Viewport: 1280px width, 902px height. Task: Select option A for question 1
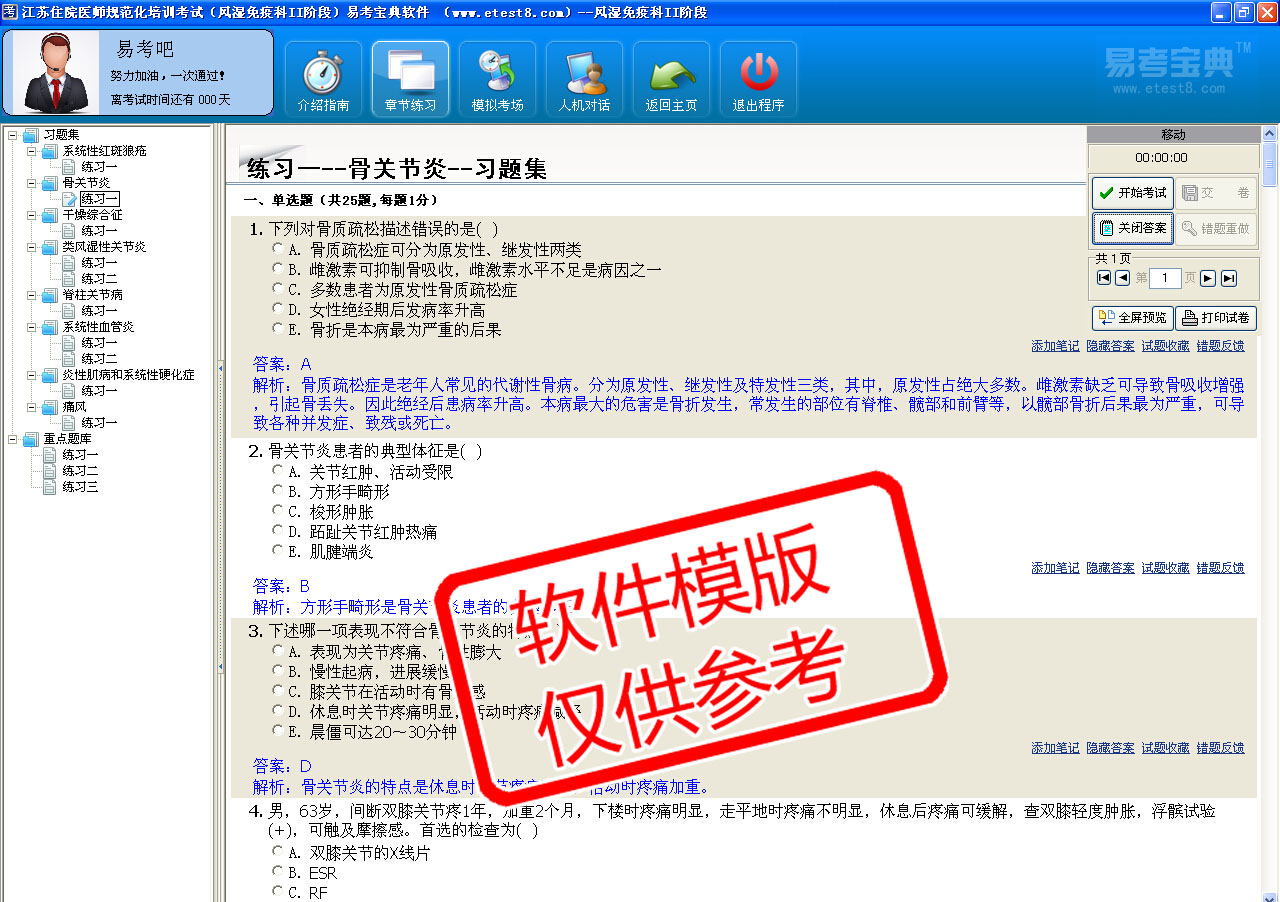coord(278,249)
